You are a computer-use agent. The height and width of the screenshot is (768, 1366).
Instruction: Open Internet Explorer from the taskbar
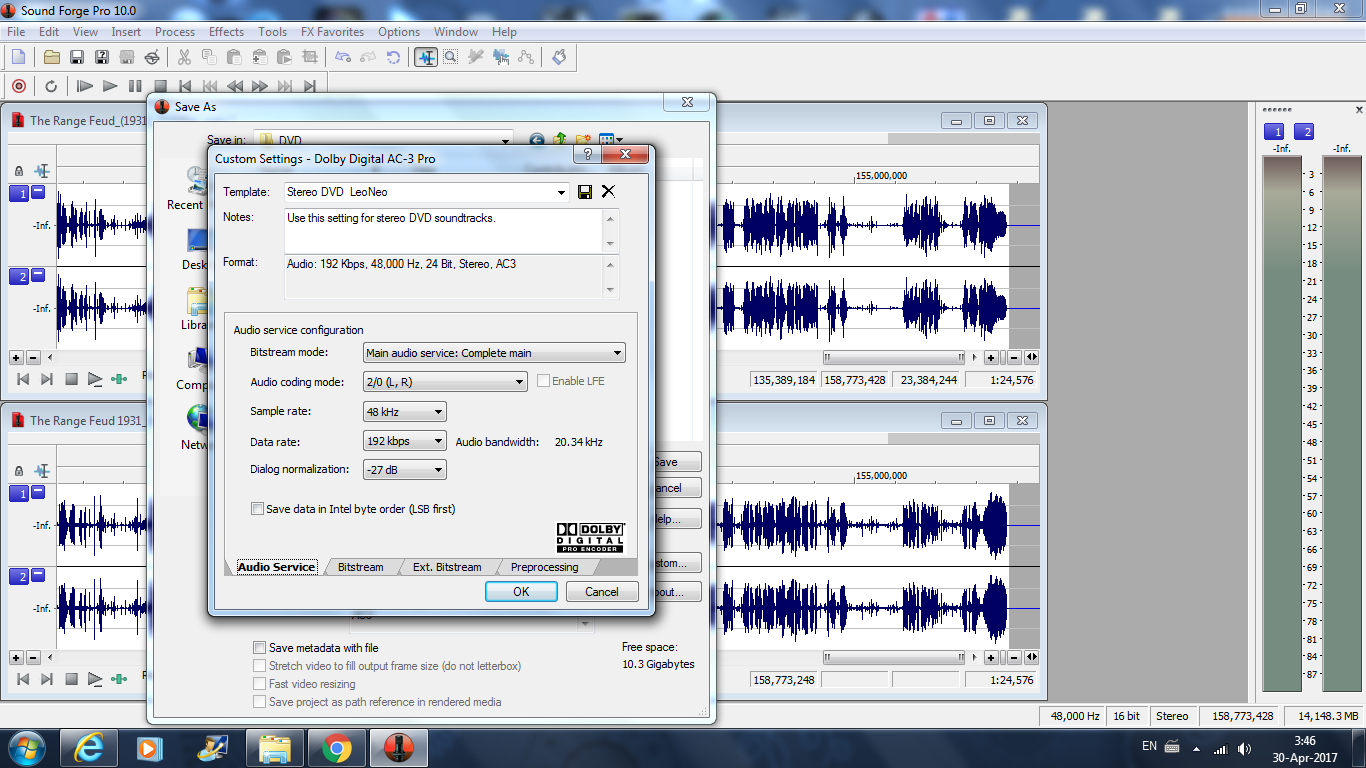tap(88, 748)
